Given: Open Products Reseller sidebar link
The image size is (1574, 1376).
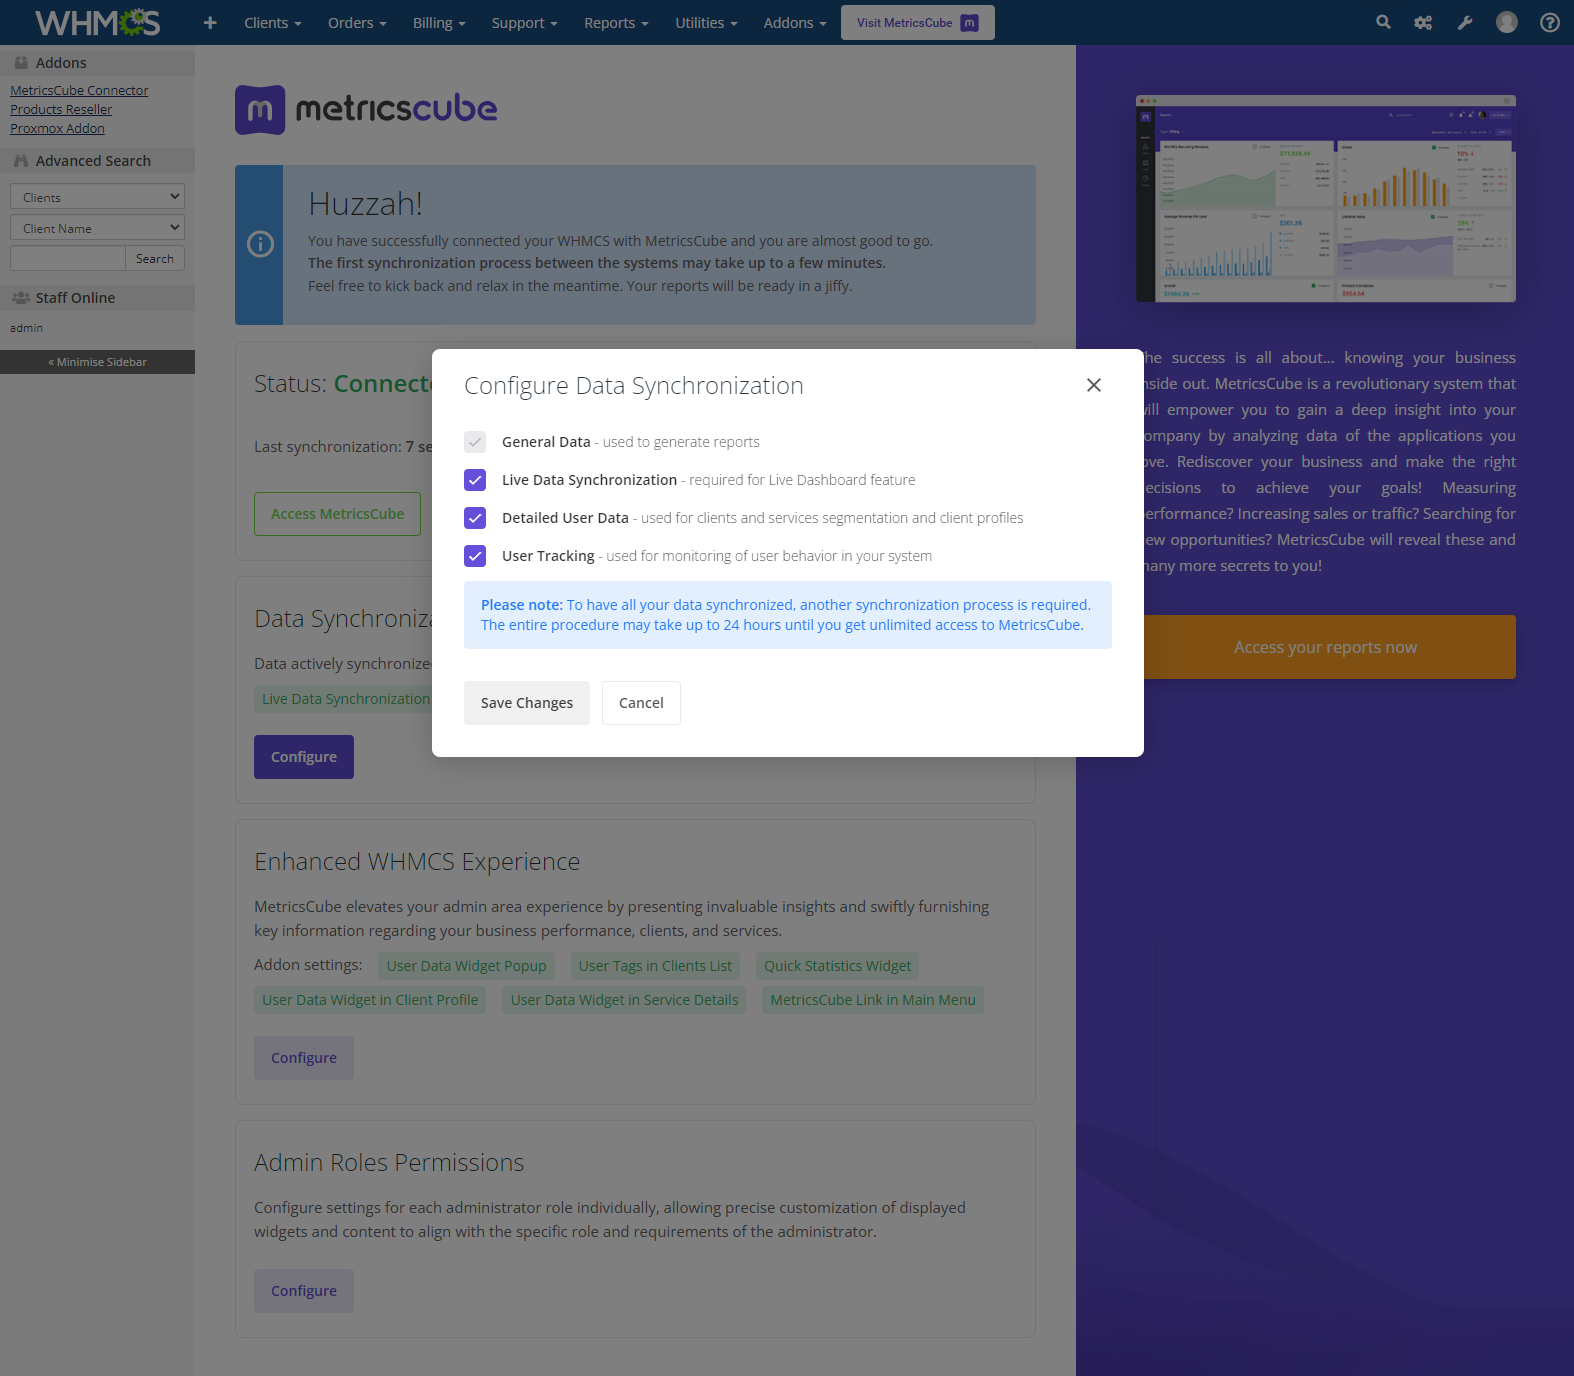Looking at the screenshot, I should click(x=61, y=109).
